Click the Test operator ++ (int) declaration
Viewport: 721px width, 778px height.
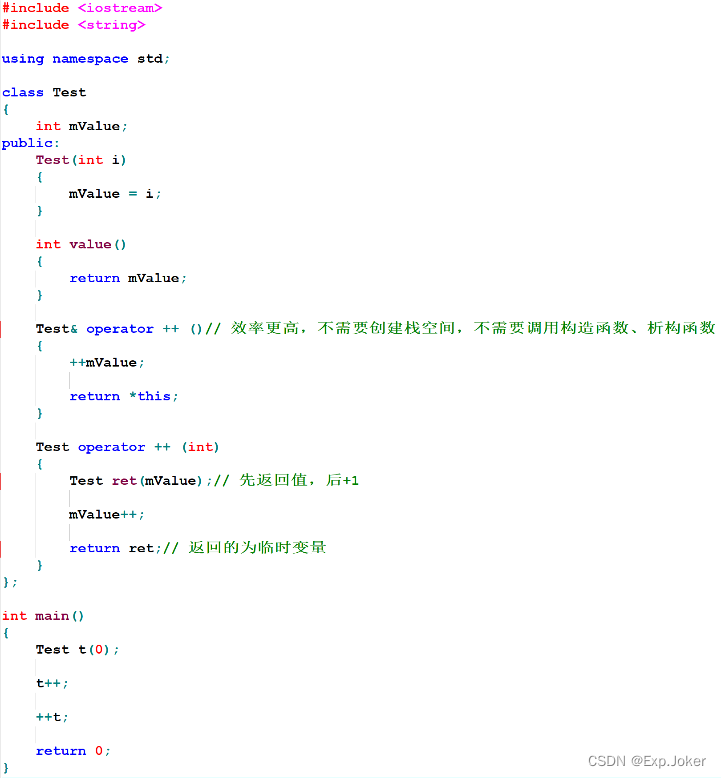127,447
